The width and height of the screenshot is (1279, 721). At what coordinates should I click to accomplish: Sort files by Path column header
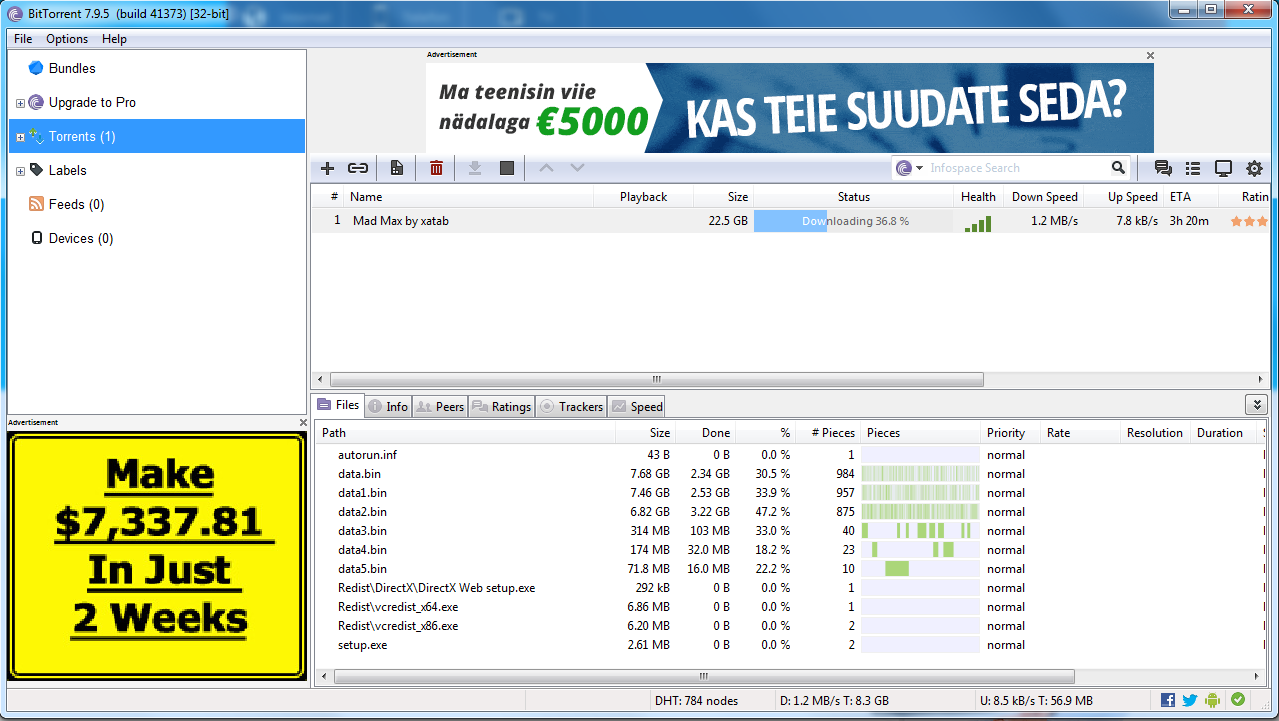click(x=465, y=433)
